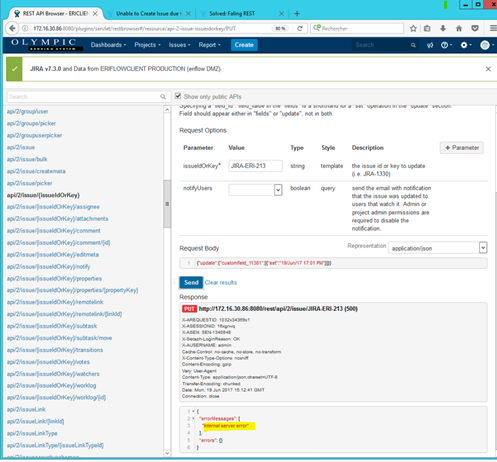The width and height of the screenshot is (497, 462).
Task: Dismiss the JIRA v7.3.0 announcement banner
Action: click(x=488, y=69)
